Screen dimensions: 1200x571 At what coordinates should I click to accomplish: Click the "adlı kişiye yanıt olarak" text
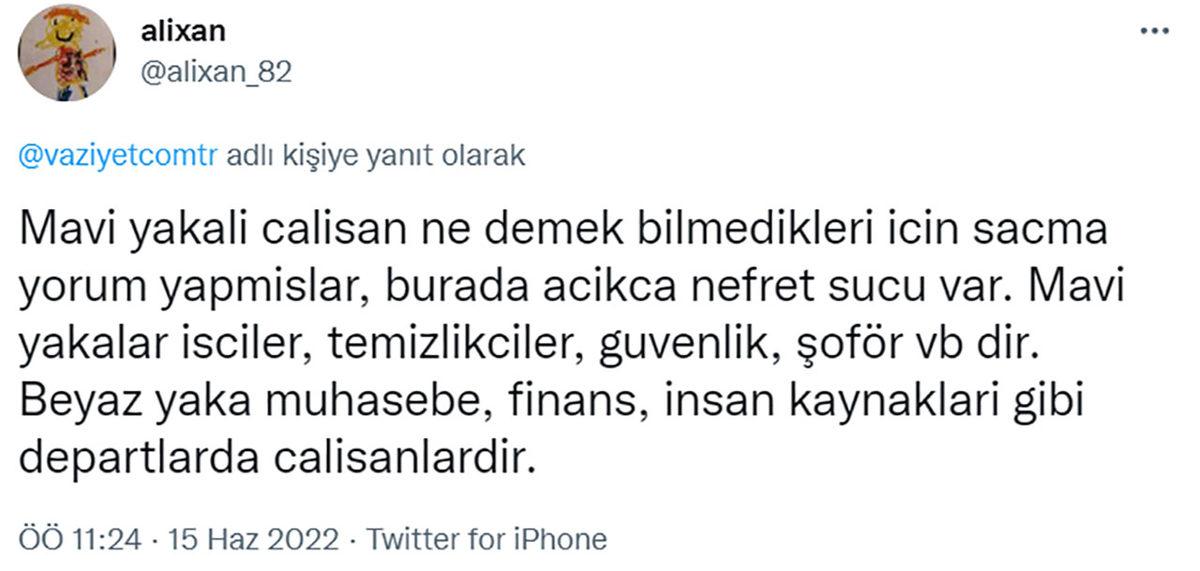click(x=376, y=158)
